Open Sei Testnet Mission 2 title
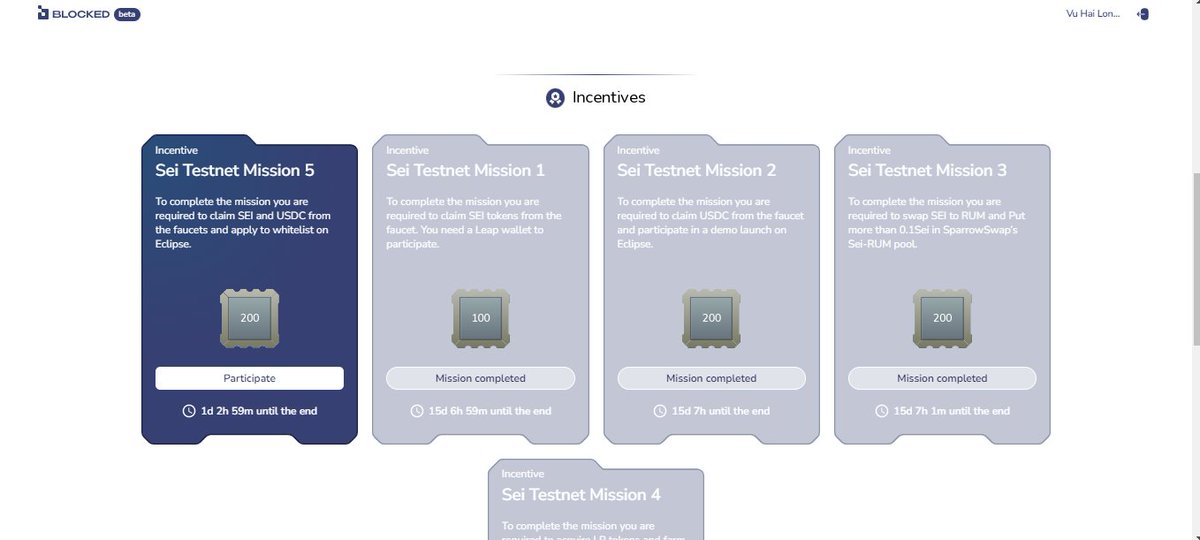The image size is (1200, 540). (x=697, y=170)
